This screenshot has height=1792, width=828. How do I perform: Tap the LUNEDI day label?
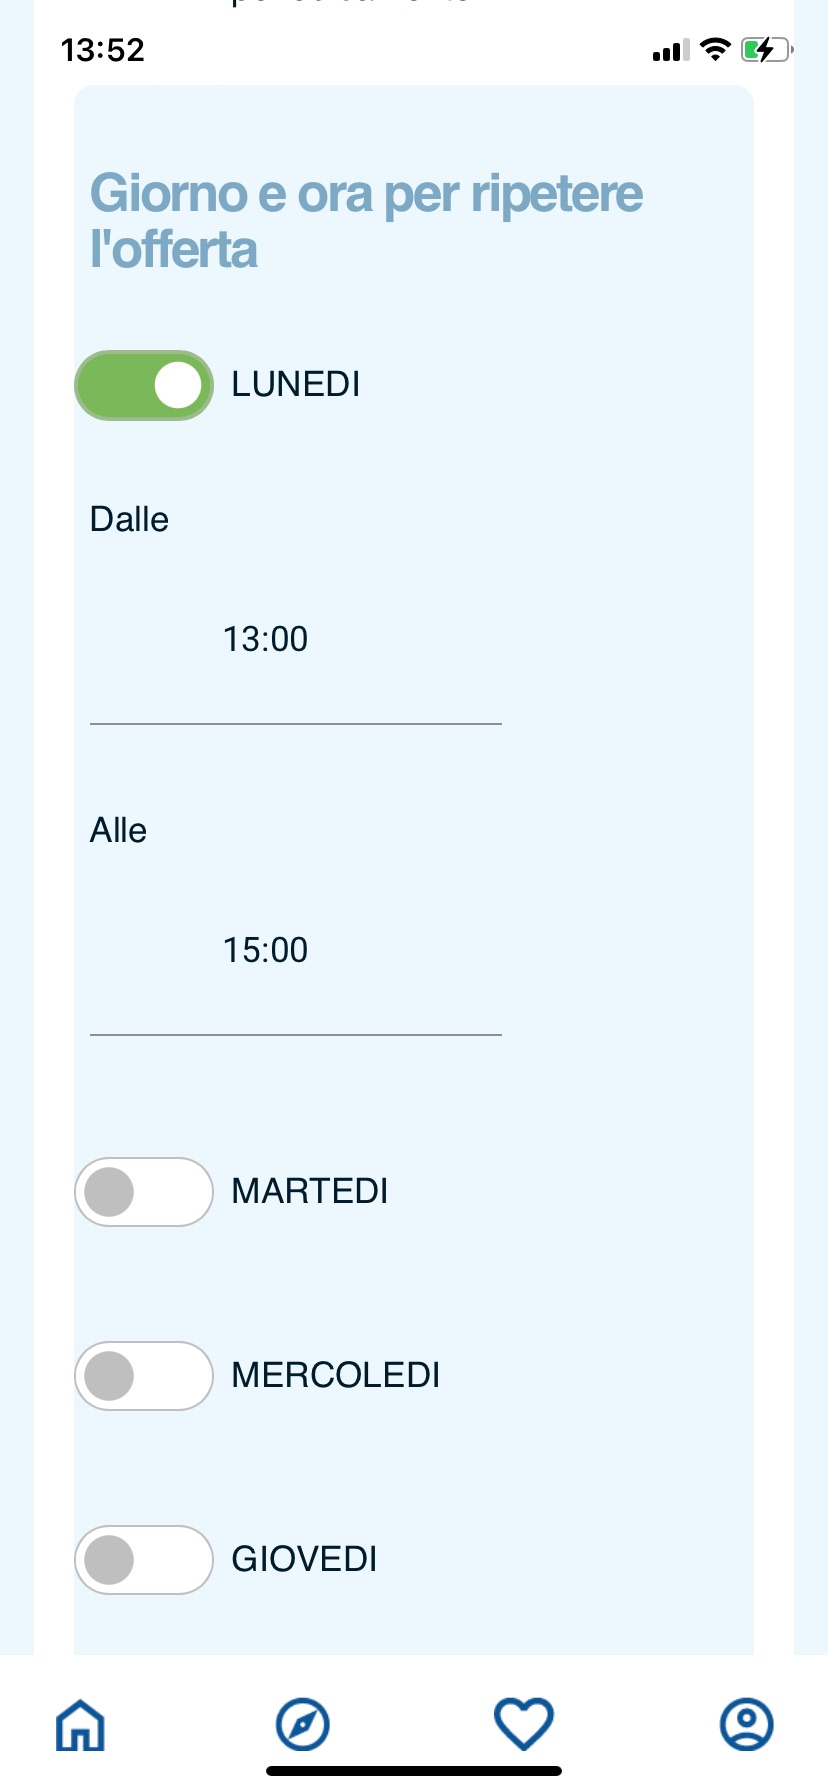point(296,385)
